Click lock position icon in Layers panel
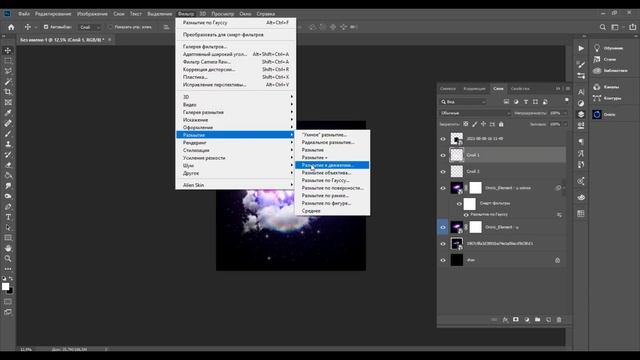Screen dimensions: 640x360 point(483,124)
